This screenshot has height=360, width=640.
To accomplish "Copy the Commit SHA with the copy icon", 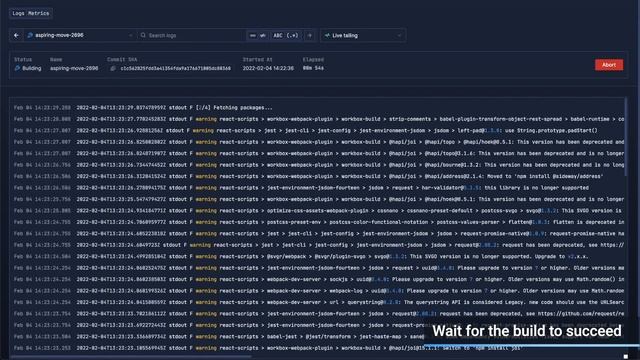I will click(113, 69).
